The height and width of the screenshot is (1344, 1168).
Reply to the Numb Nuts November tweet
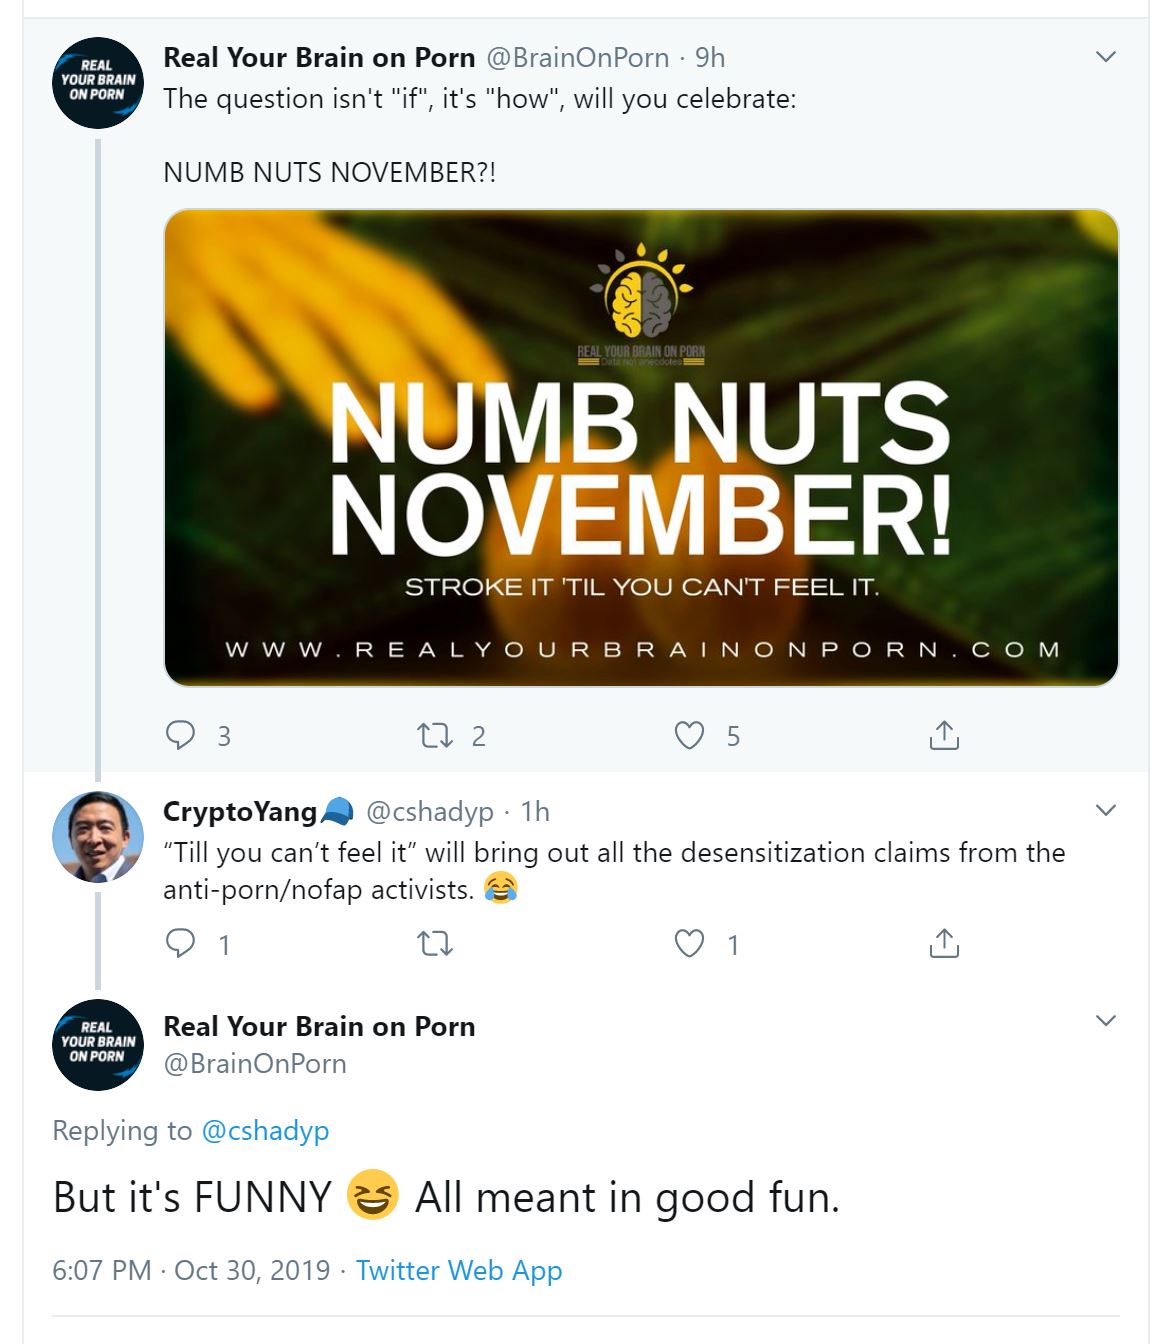click(x=180, y=736)
